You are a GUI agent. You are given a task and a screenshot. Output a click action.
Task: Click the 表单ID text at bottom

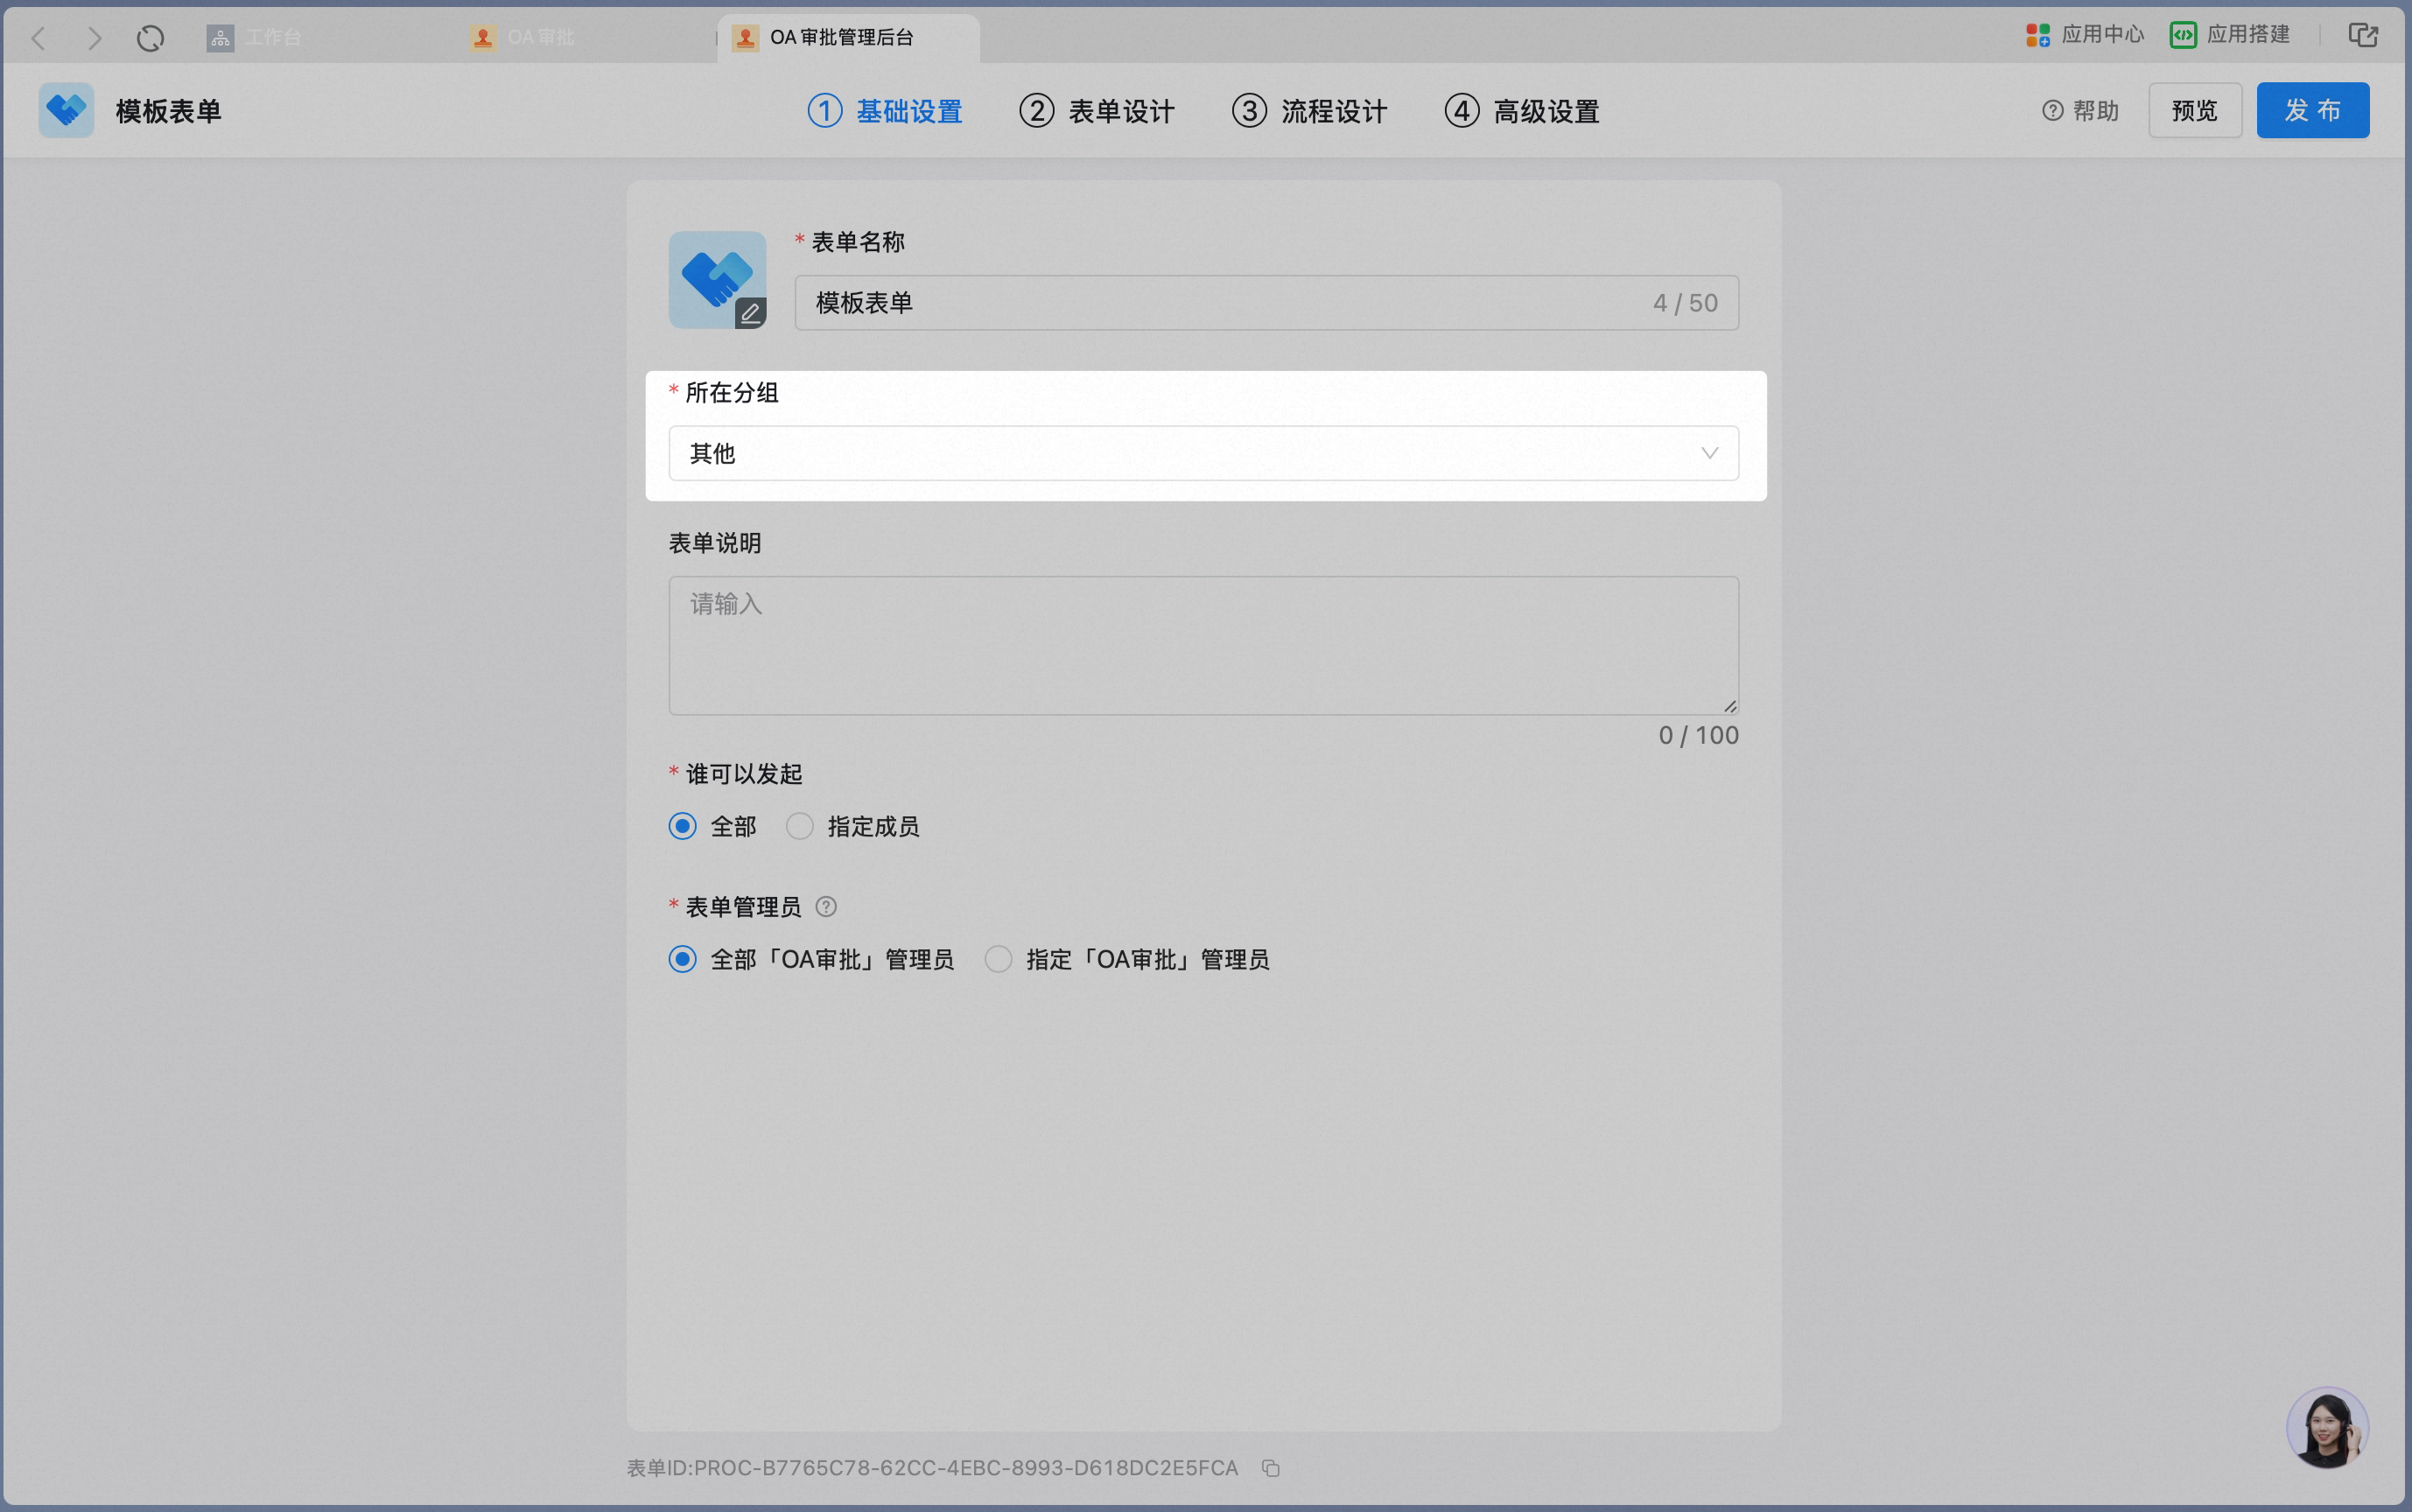coord(932,1468)
